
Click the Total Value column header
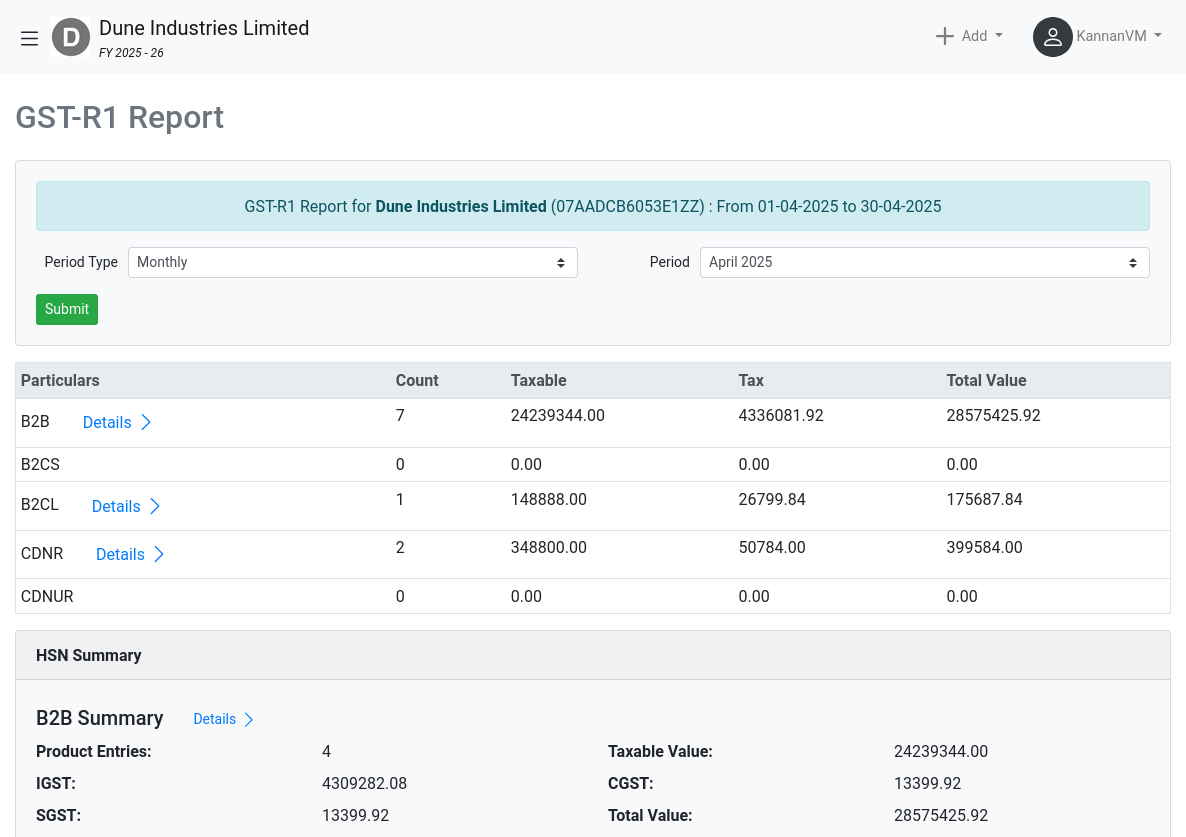pos(986,380)
